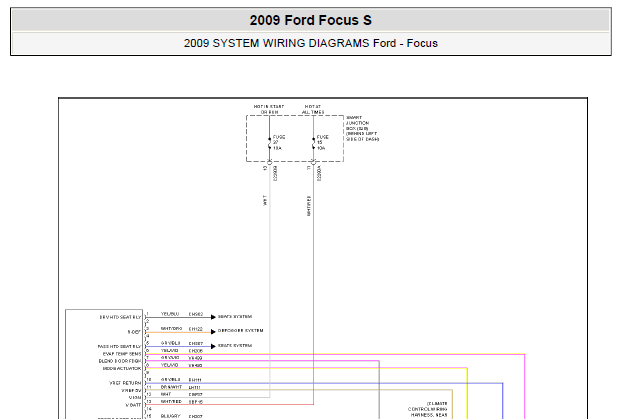624x419 pixels.
Task: Click the MODE ACTUATOR pin label
Action: point(122,368)
